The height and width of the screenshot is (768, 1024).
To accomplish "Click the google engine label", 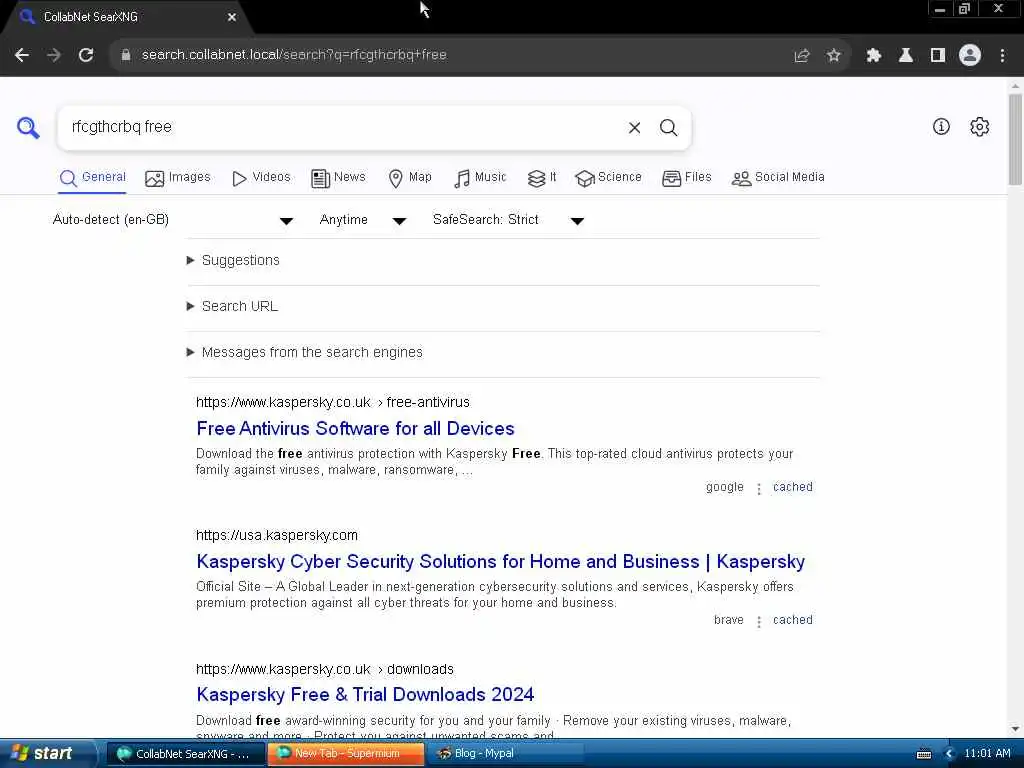I will (x=725, y=487).
